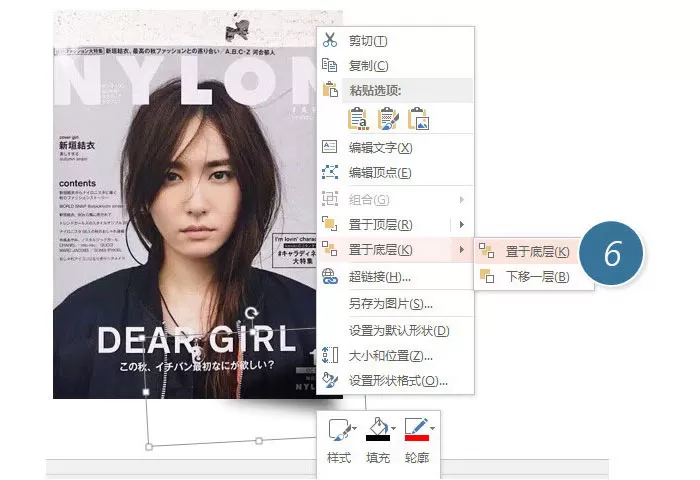Expand the 置于底层(K) submenu arrow
Viewport: 700px width, 480px height.
(x=462, y=249)
